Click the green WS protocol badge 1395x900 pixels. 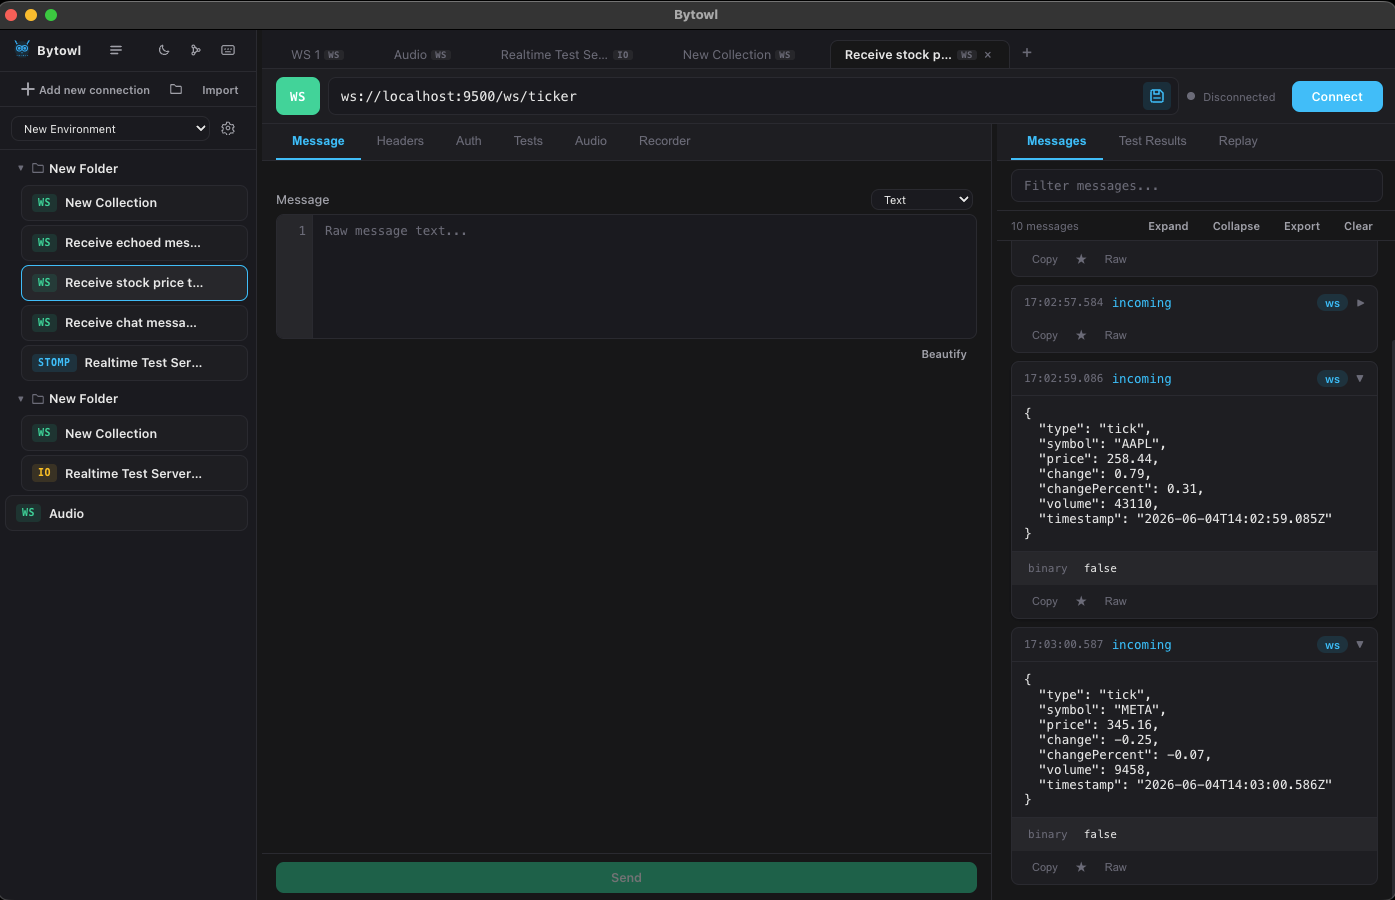point(298,96)
